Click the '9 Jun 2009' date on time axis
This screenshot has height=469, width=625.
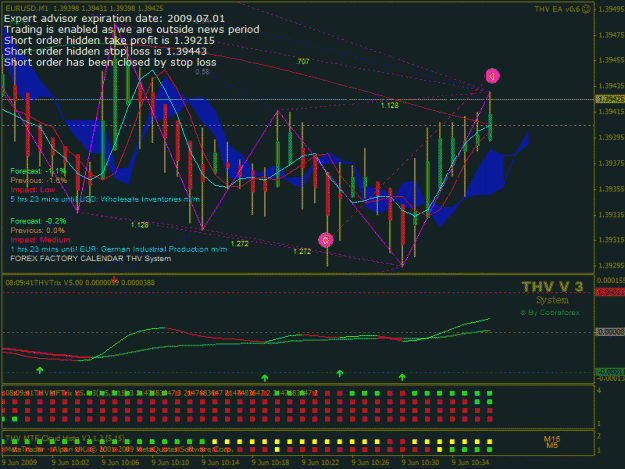(20, 462)
